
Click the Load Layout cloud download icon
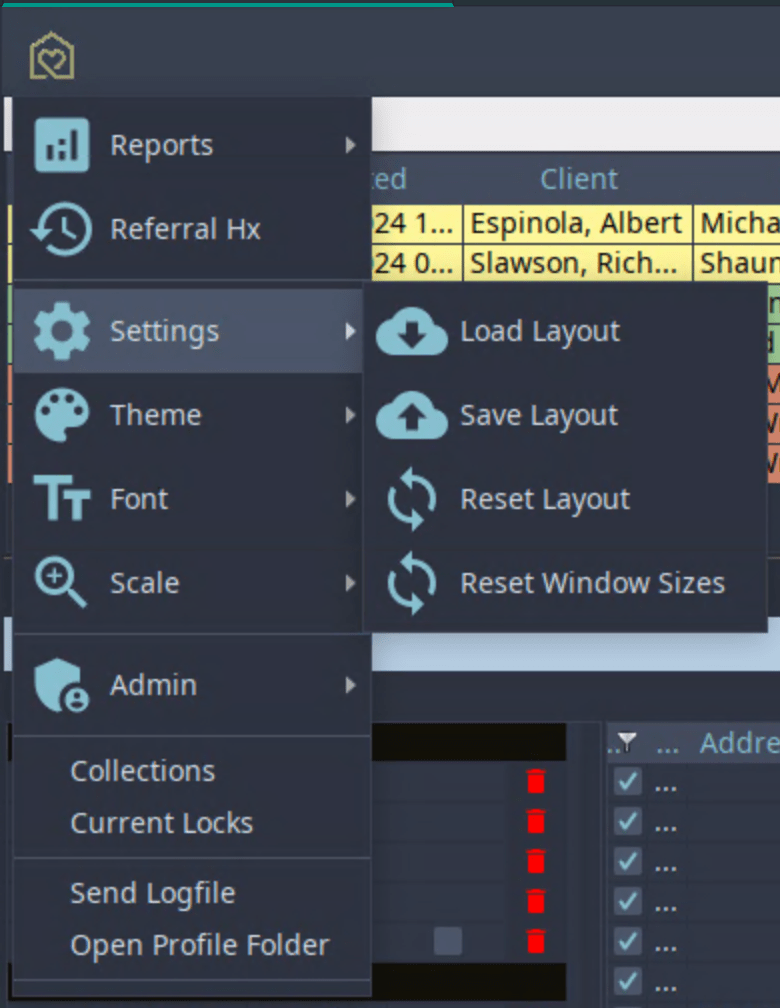tap(412, 331)
